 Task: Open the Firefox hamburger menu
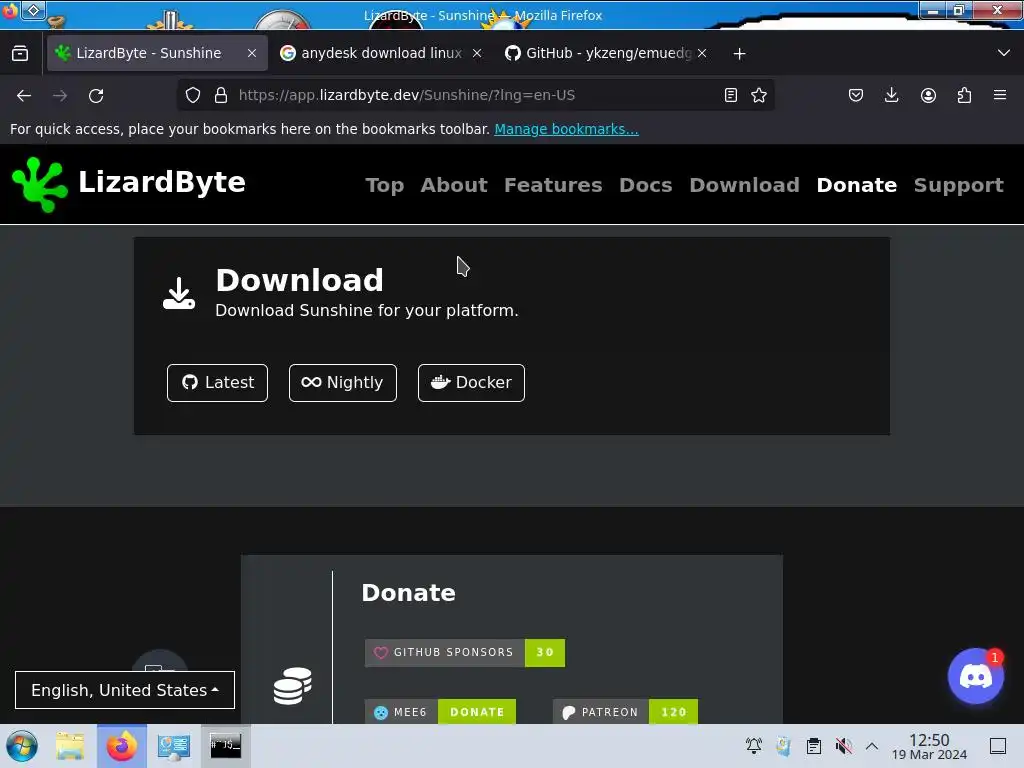pyautogui.click(x=1000, y=95)
